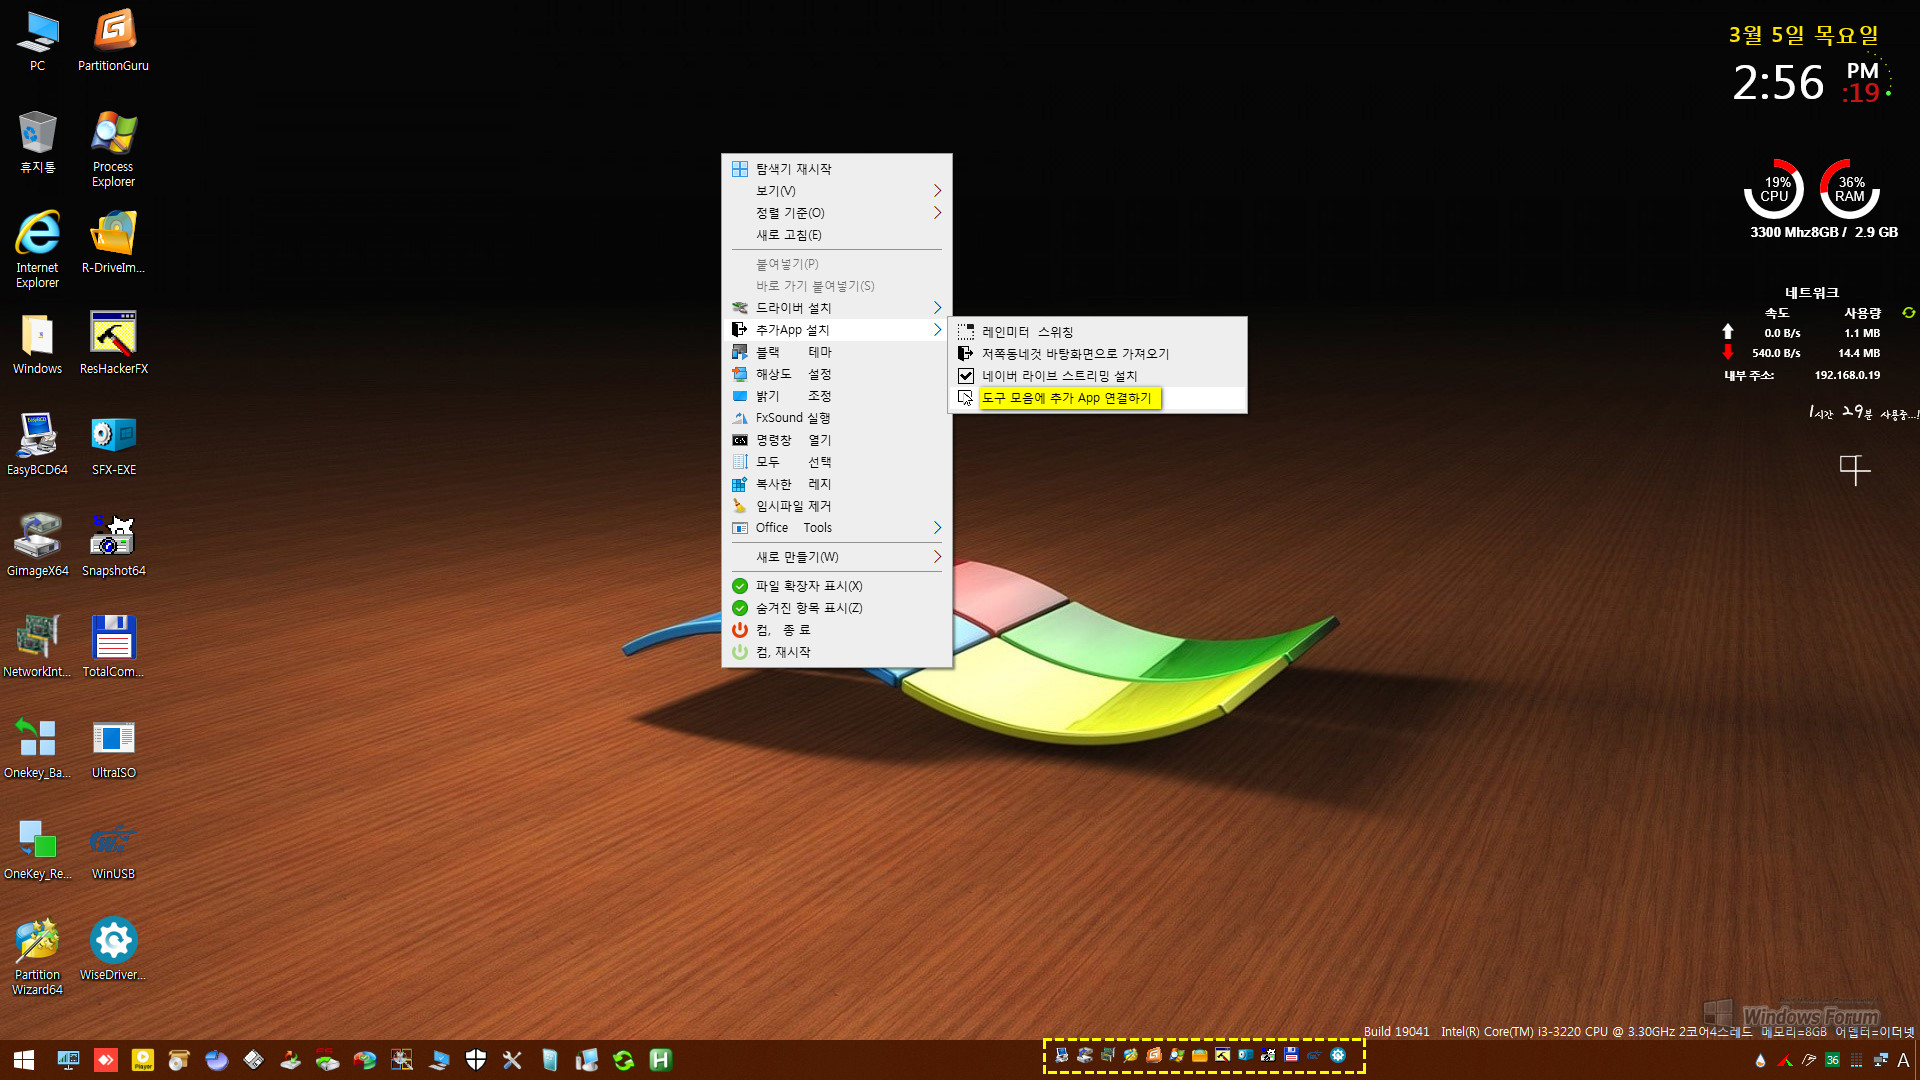1920x1080 pixels.
Task: Select the GimageX64 desktop icon
Action: click(37, 545)
